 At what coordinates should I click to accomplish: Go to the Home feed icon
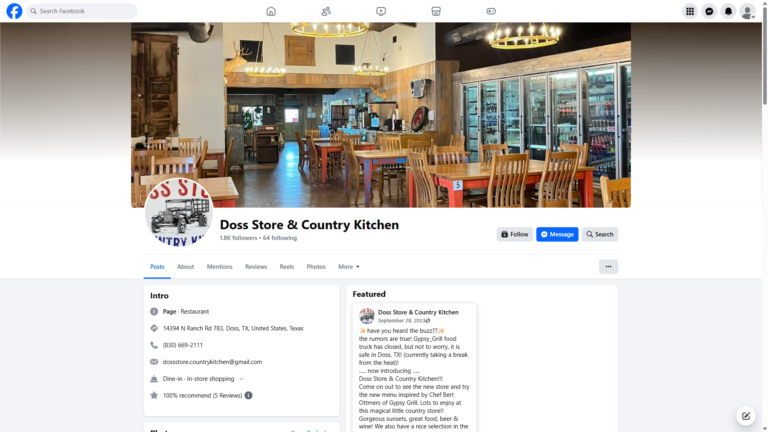coord(271,11)
